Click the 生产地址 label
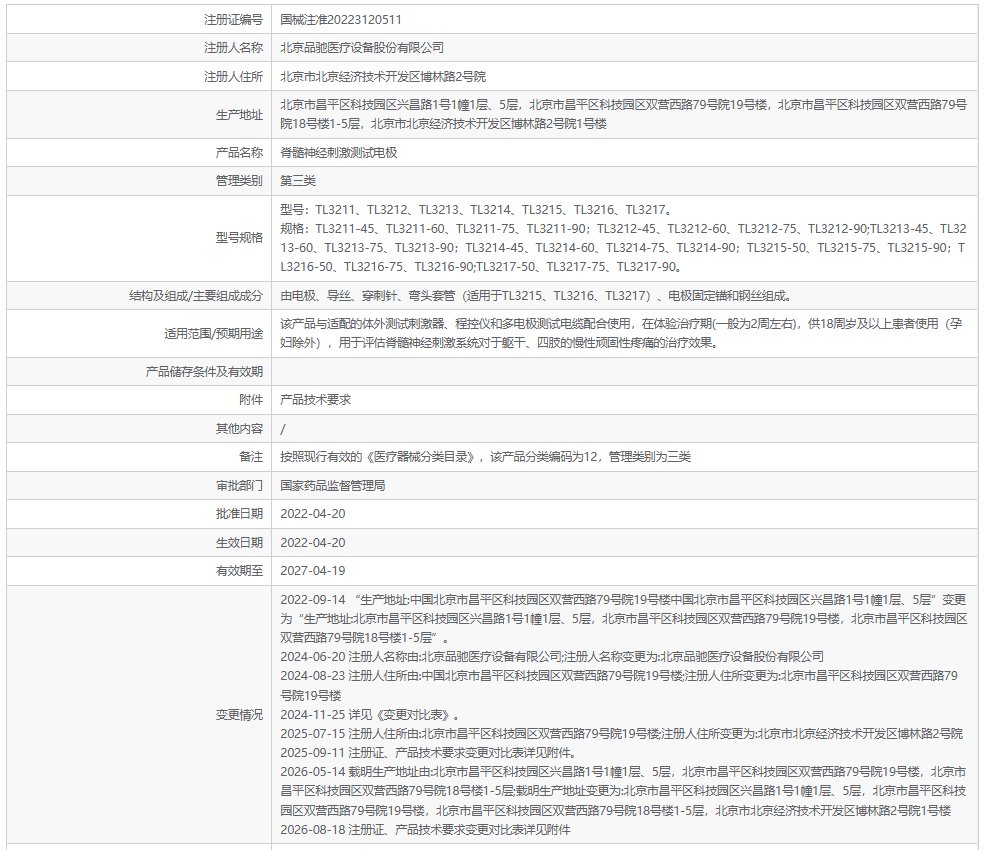Image resolution: width=985 pixels, height=850 pixels. (239, 114)
